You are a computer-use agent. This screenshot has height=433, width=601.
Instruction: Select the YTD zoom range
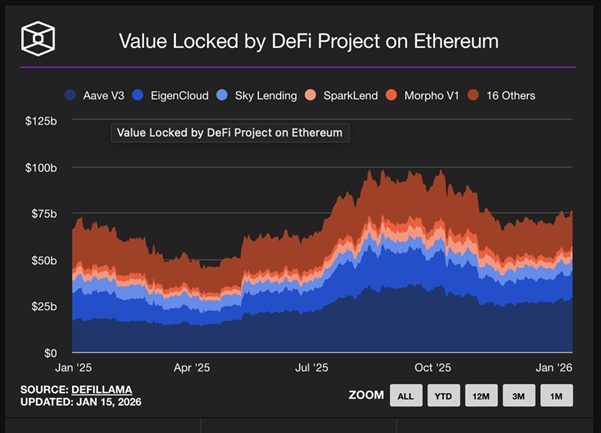point(443,395)
